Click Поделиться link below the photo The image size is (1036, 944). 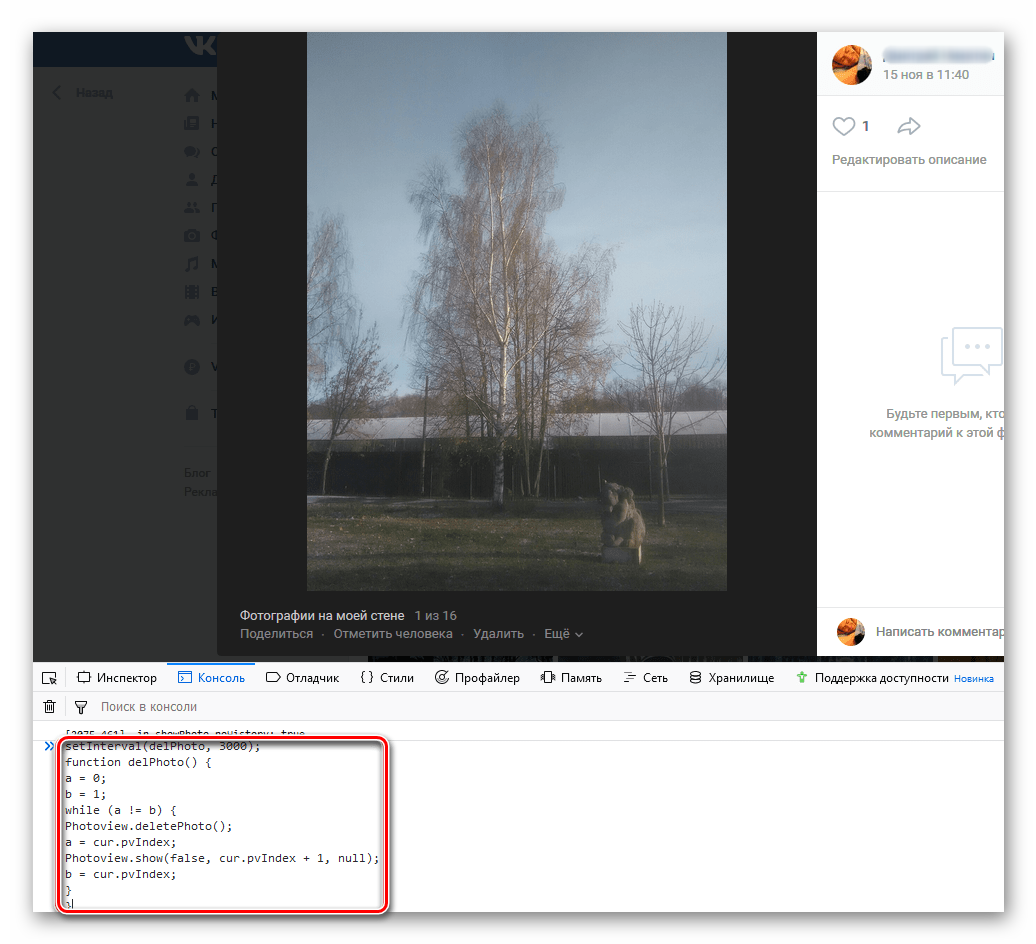pos(276,634)
